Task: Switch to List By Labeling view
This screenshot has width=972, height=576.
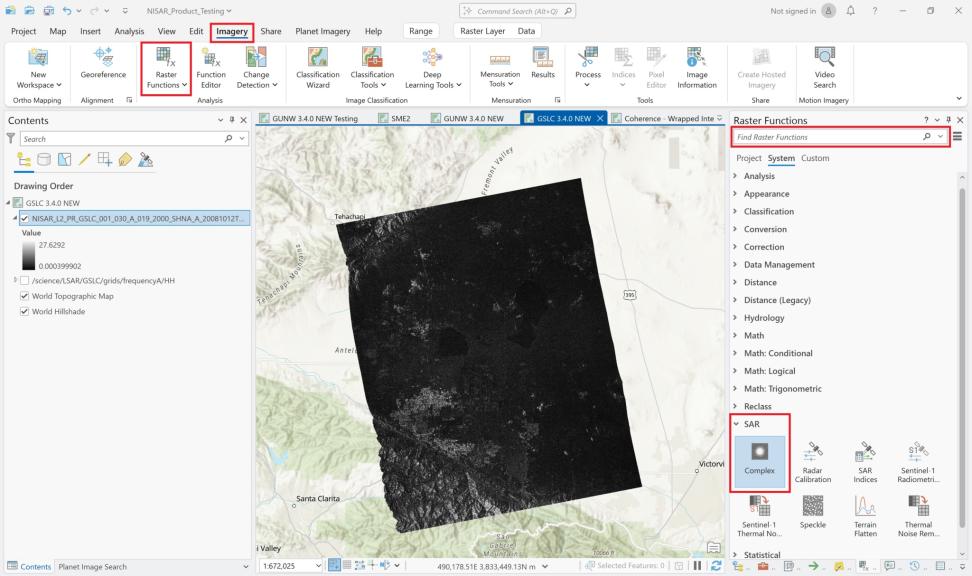Action: coord(125,160)
